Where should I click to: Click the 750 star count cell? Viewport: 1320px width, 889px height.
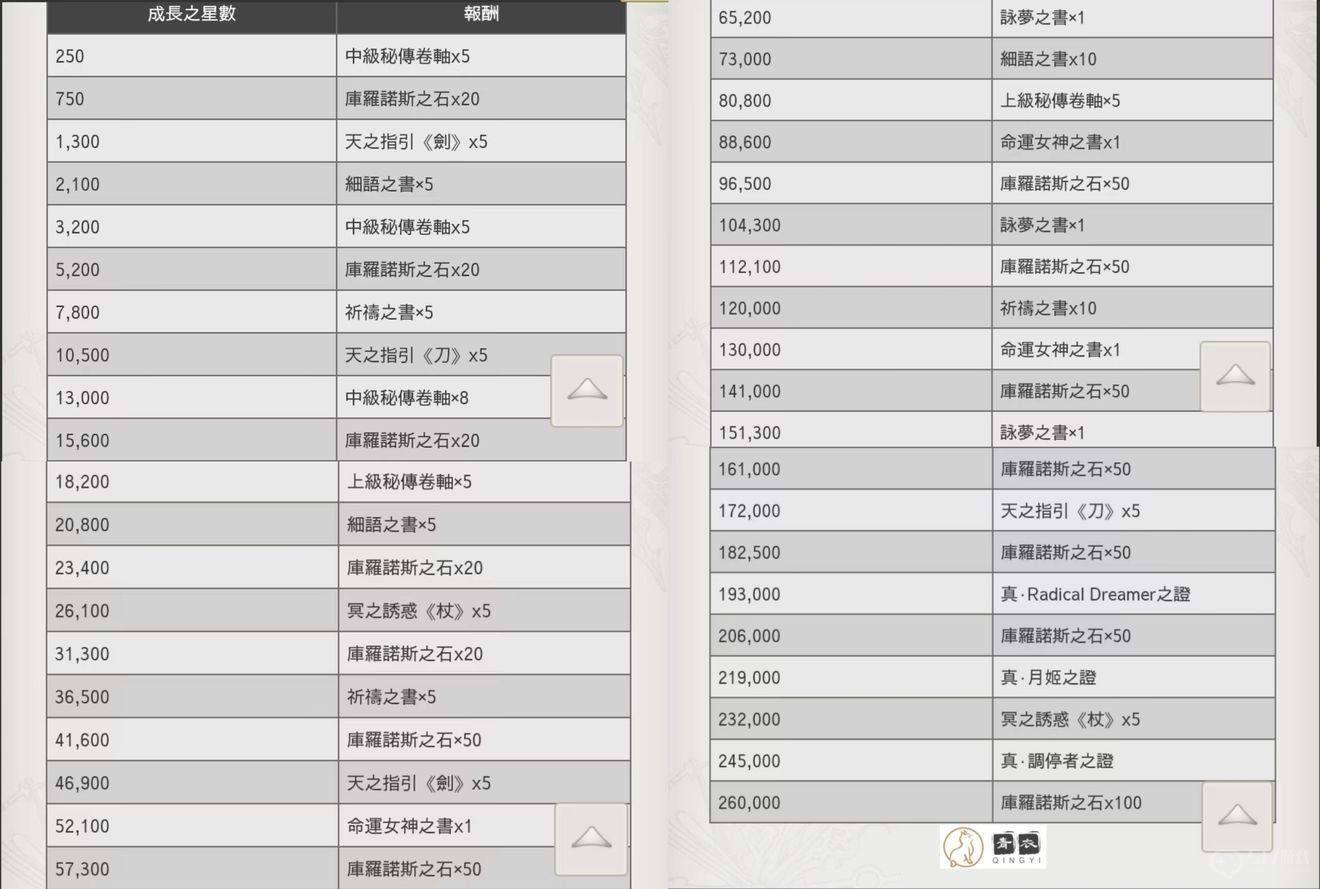pyautogui.click(x=191, y=99)
